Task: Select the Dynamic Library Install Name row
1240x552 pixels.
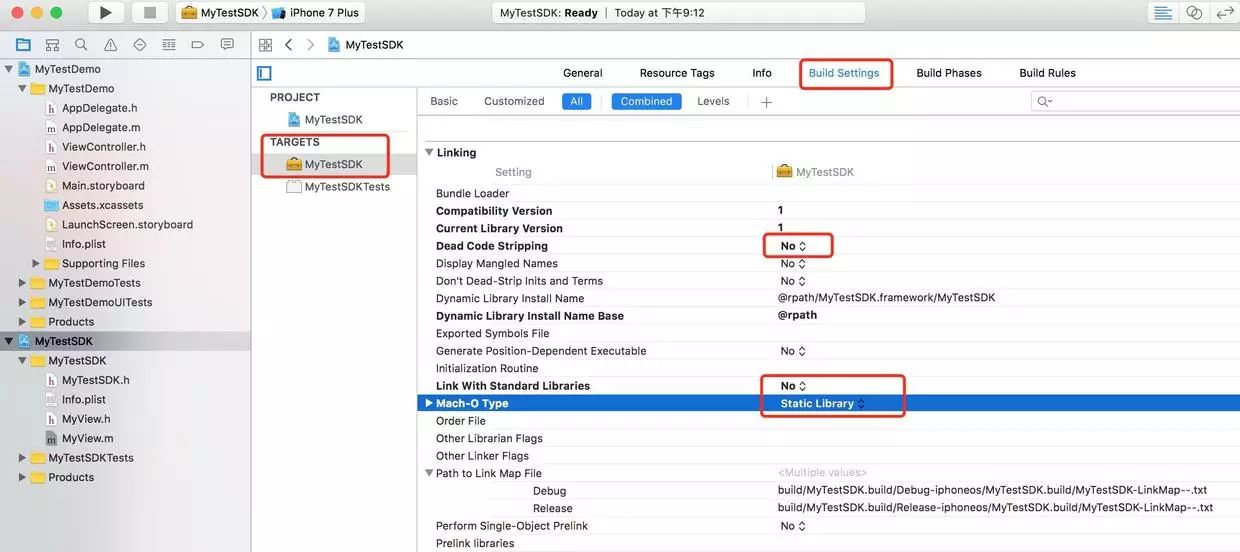Action: tap(828, 298)
